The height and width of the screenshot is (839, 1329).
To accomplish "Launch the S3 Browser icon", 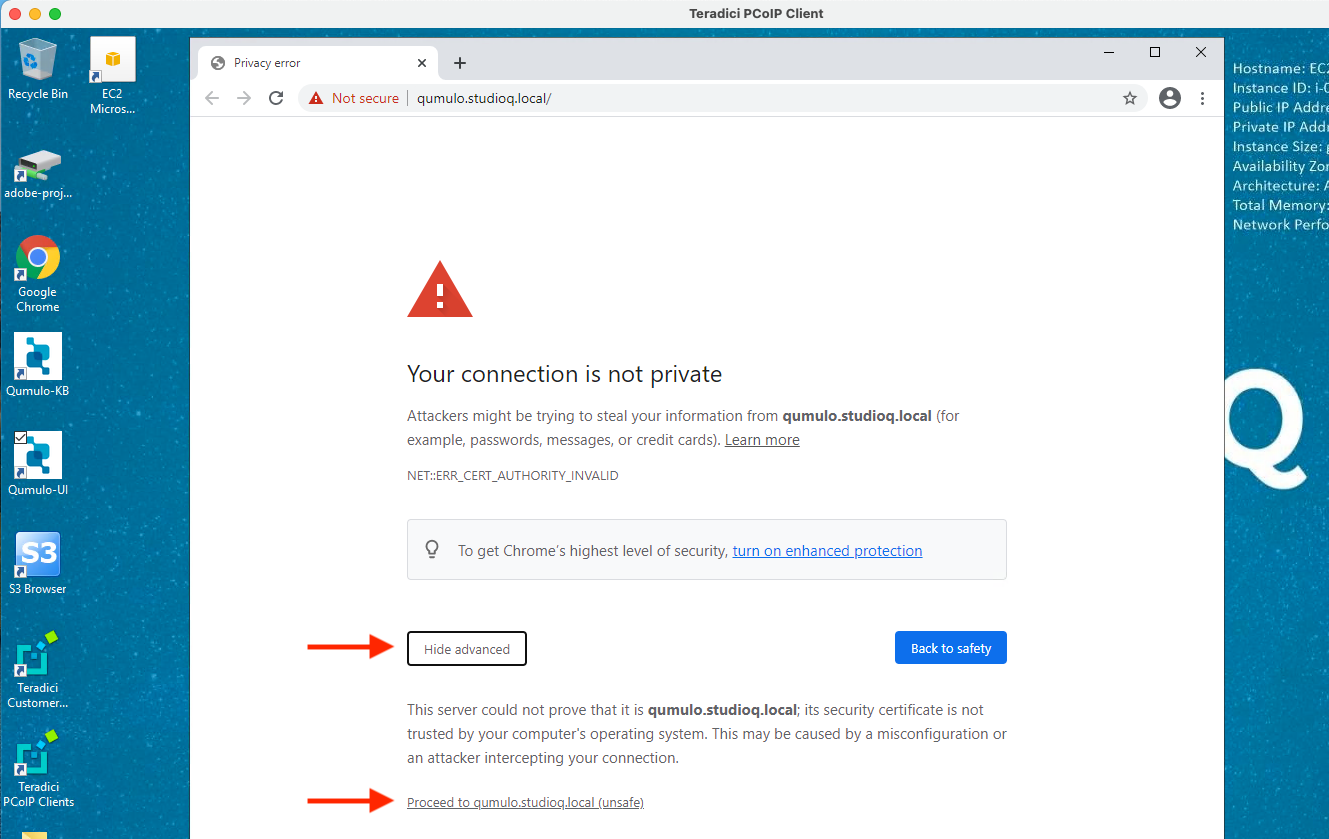I will pos(38,563).
